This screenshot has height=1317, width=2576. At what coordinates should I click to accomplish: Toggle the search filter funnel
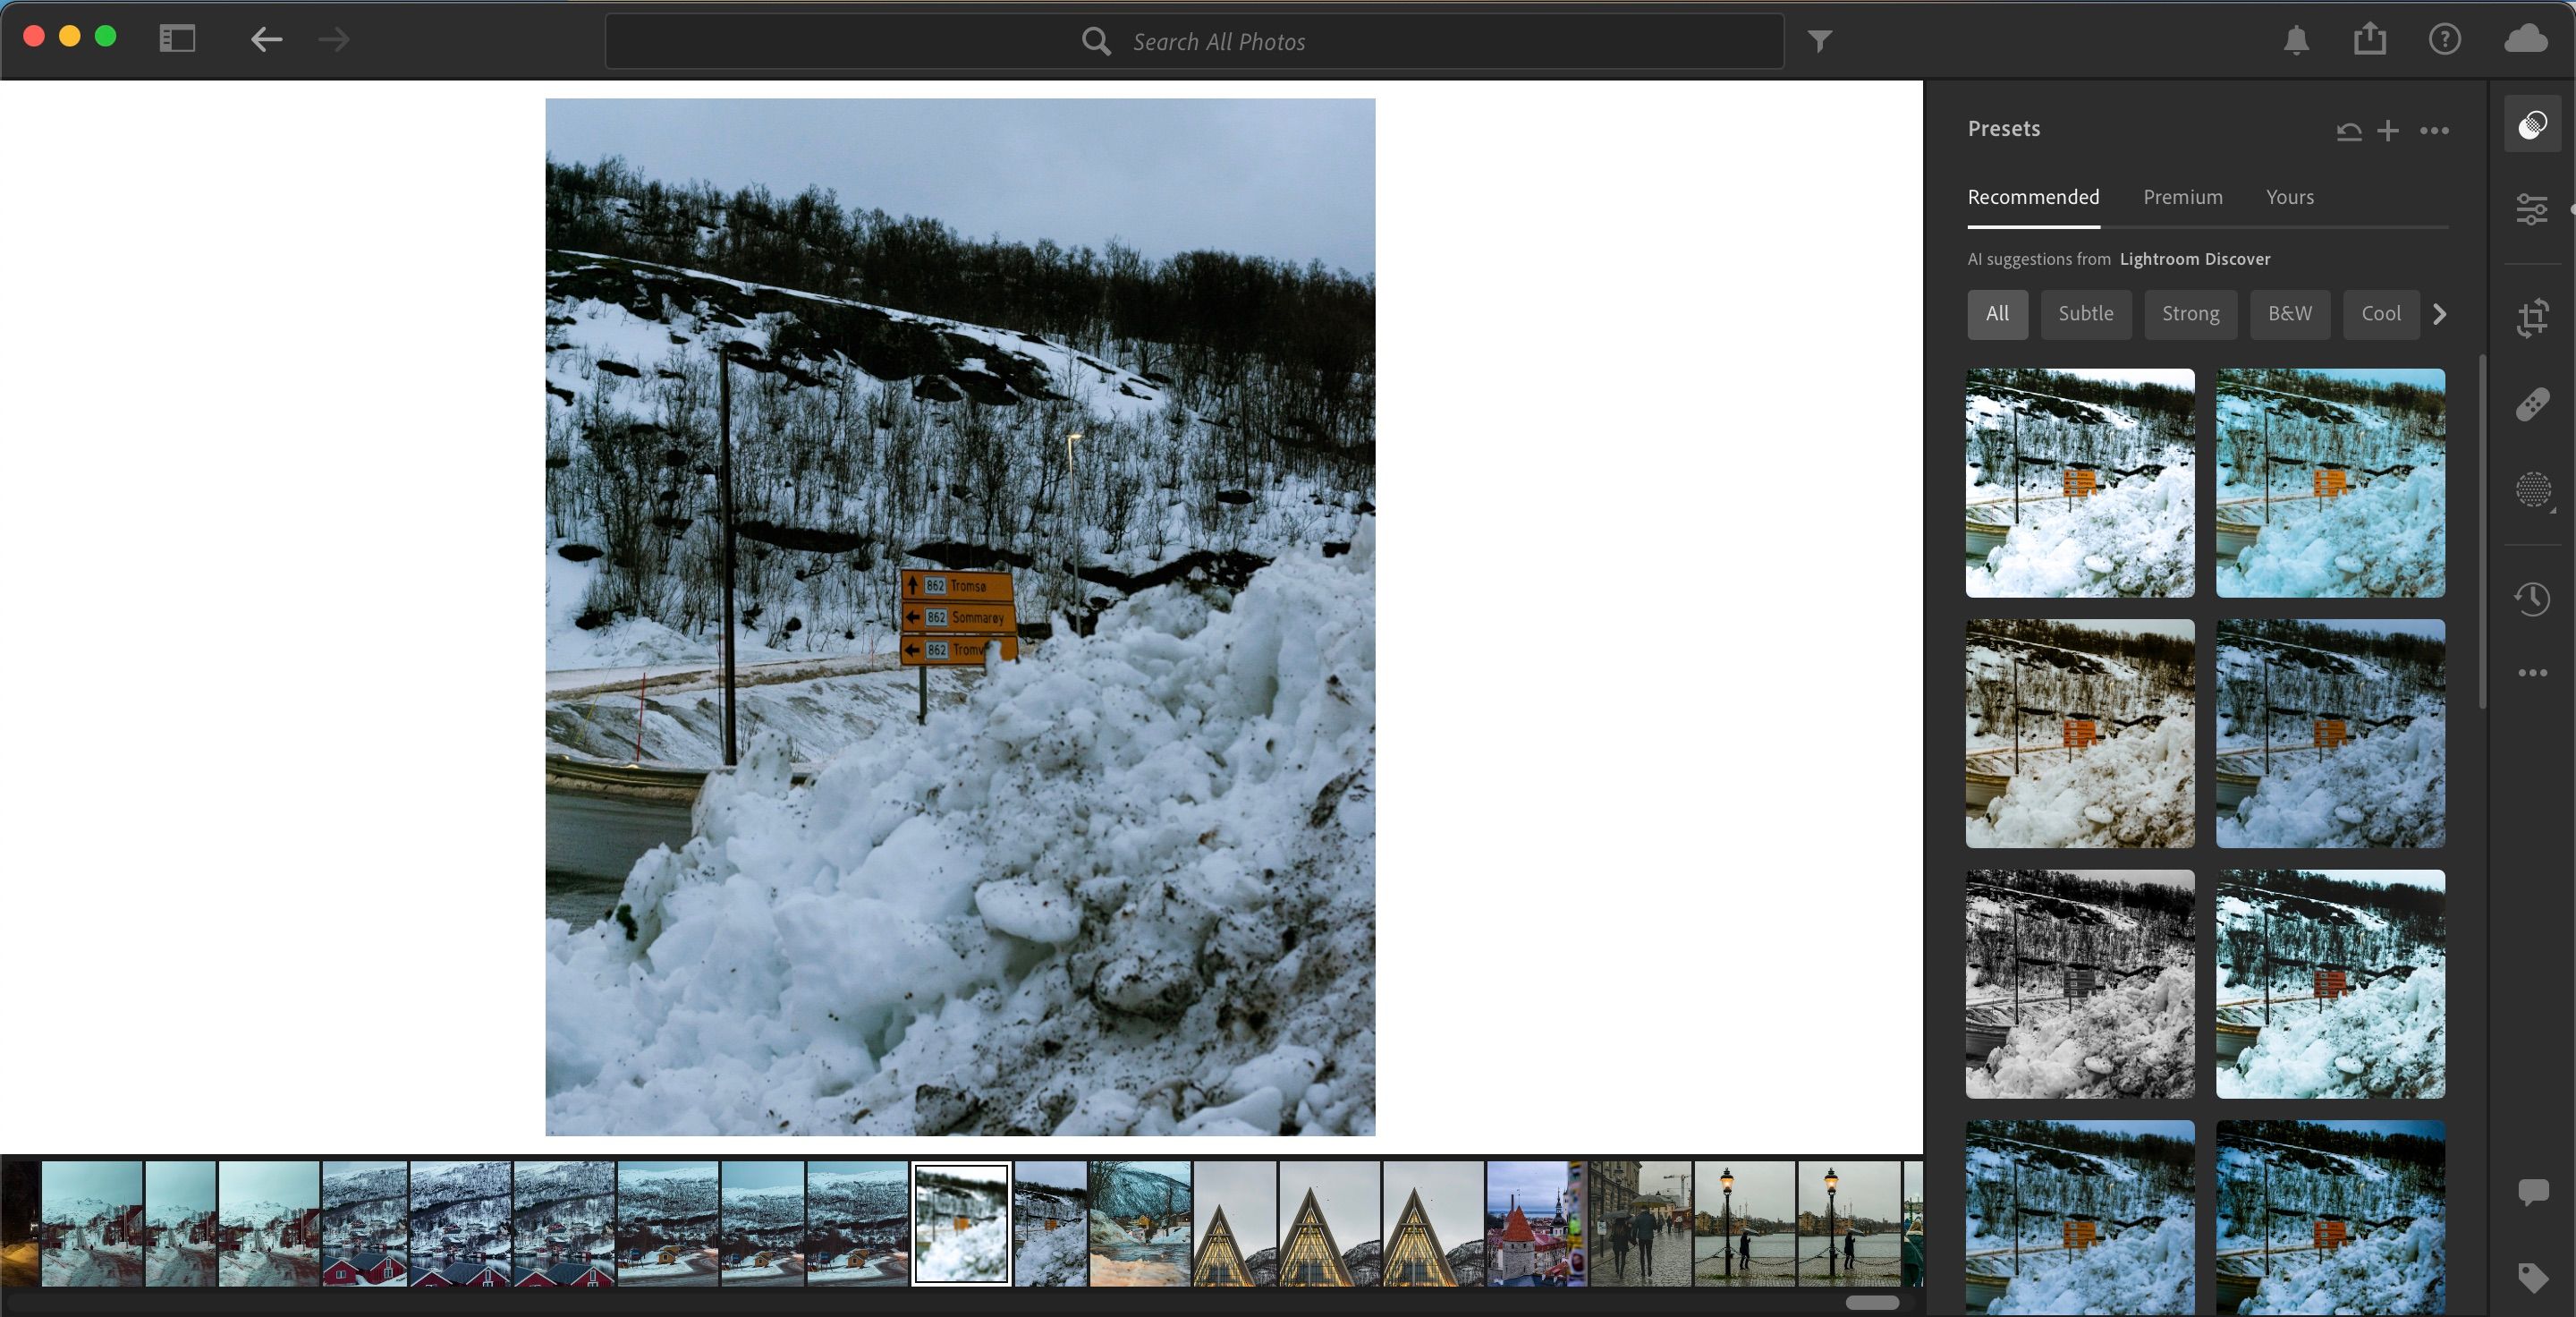[x=1819, y=41]
